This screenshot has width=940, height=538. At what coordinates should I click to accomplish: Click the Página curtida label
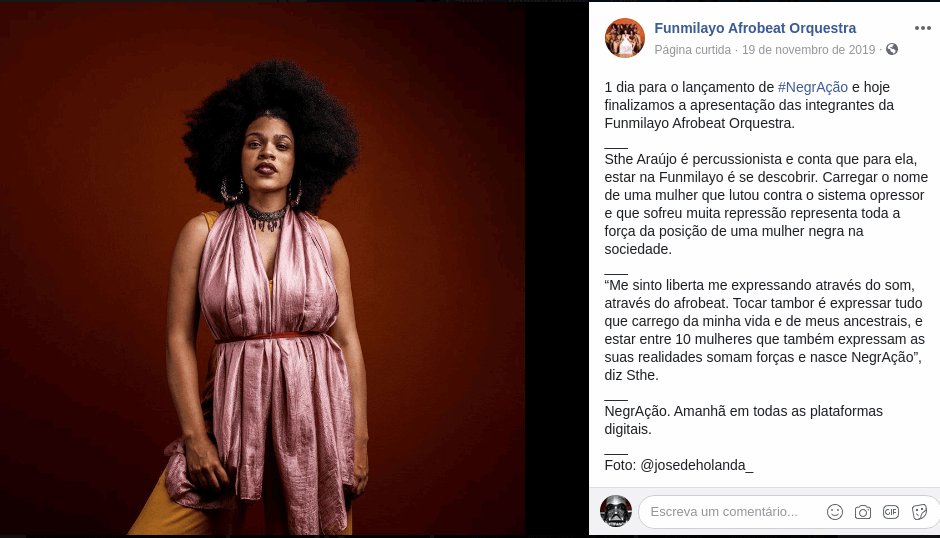coord(692,50)
